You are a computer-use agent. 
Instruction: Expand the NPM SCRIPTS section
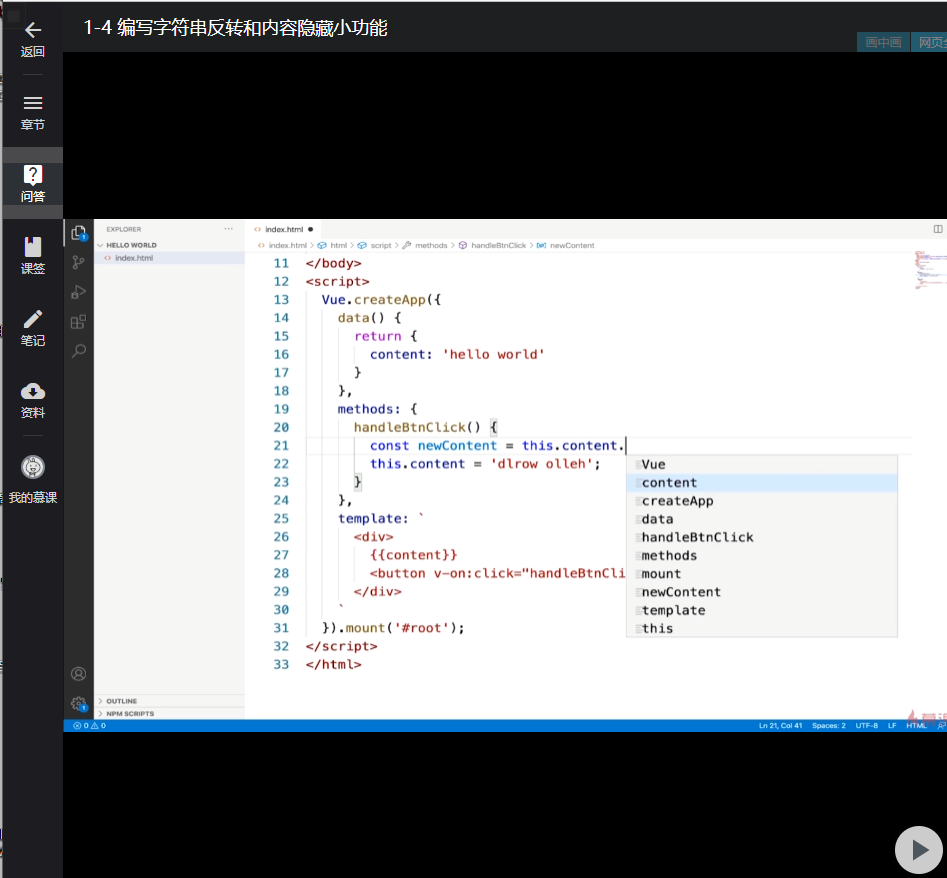(x=130, y=714)
